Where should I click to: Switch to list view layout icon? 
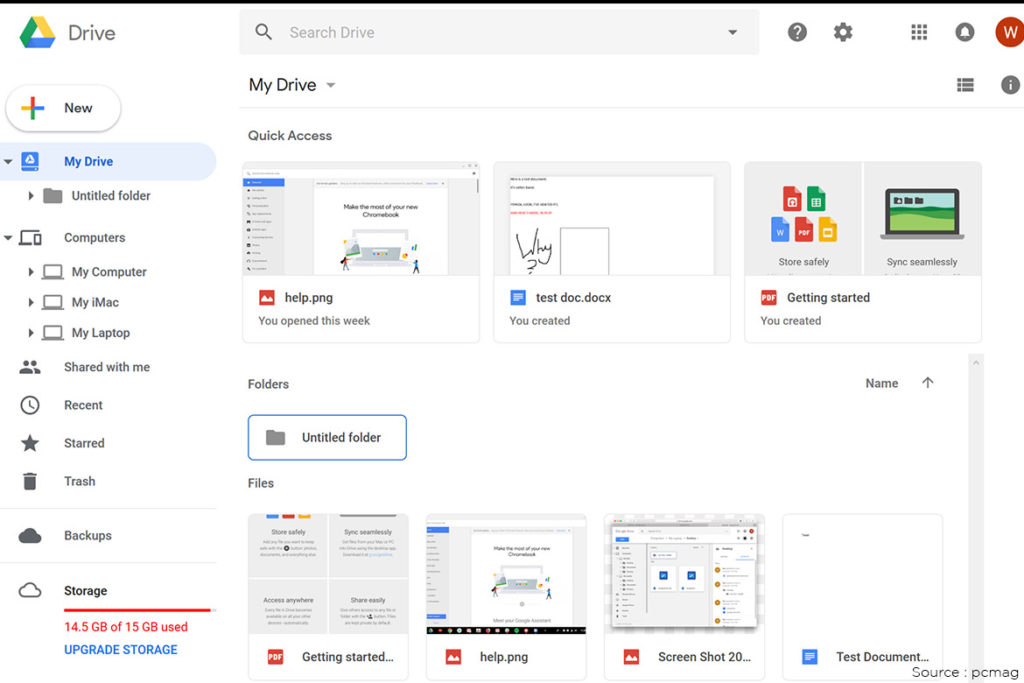965,85
